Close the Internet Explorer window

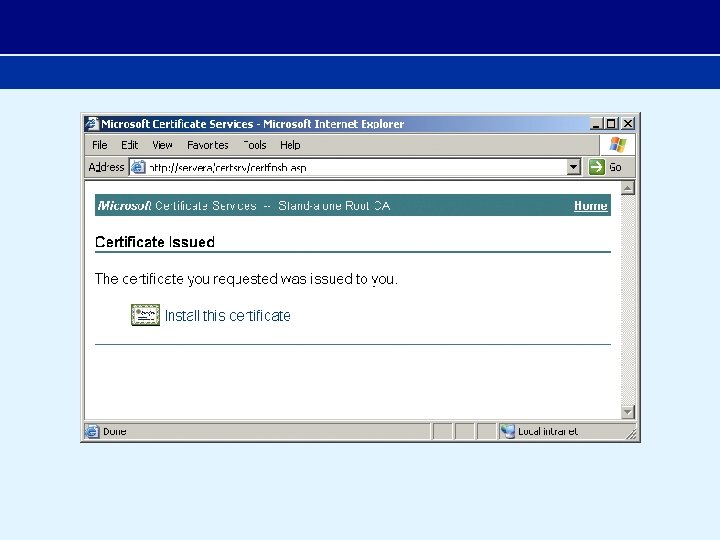pos(628,124)
